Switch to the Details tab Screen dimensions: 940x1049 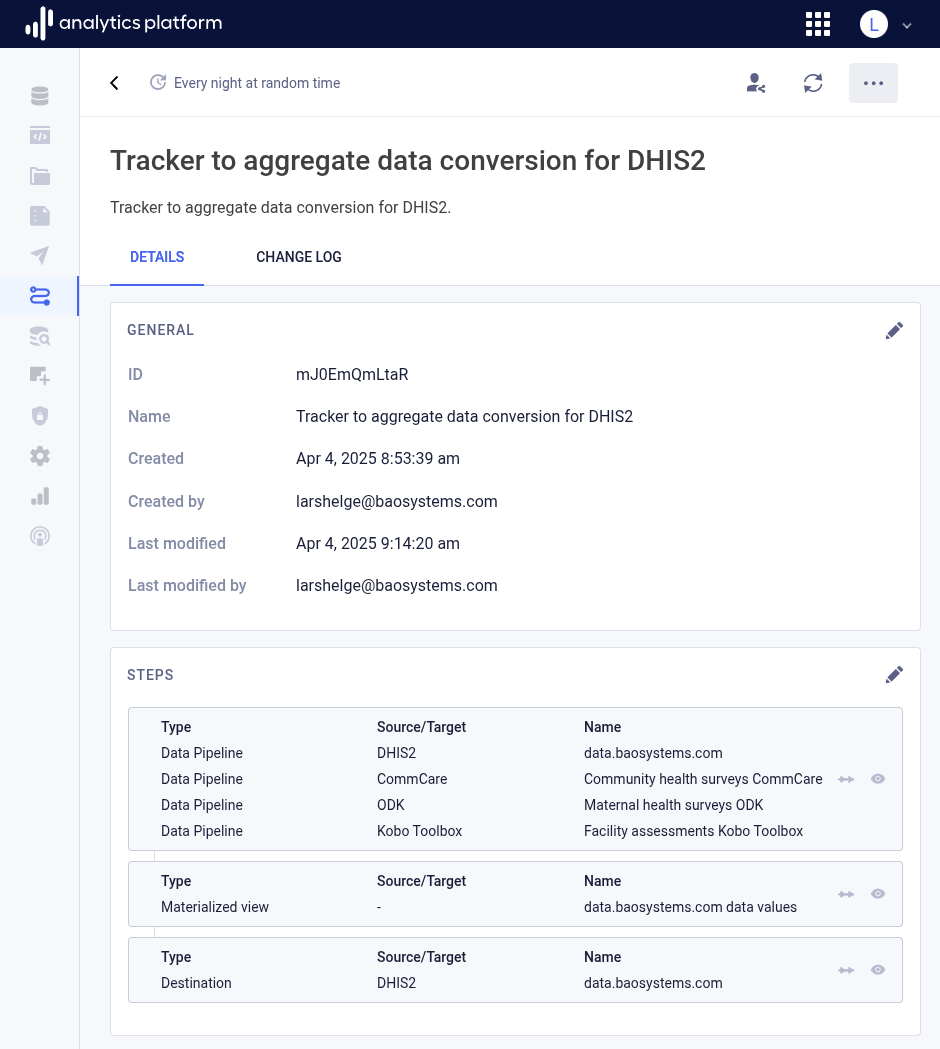[x=157, y=257]
